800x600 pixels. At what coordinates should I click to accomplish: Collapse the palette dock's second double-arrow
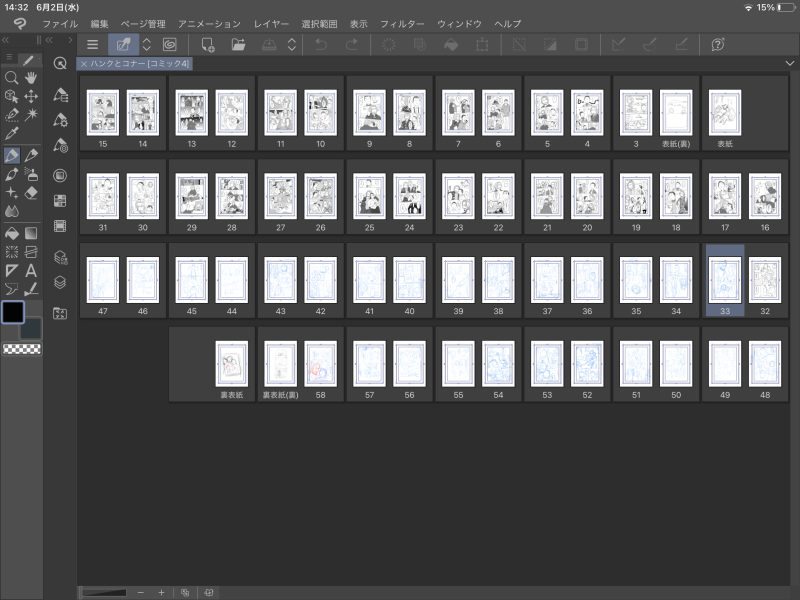tap(49, 40)
